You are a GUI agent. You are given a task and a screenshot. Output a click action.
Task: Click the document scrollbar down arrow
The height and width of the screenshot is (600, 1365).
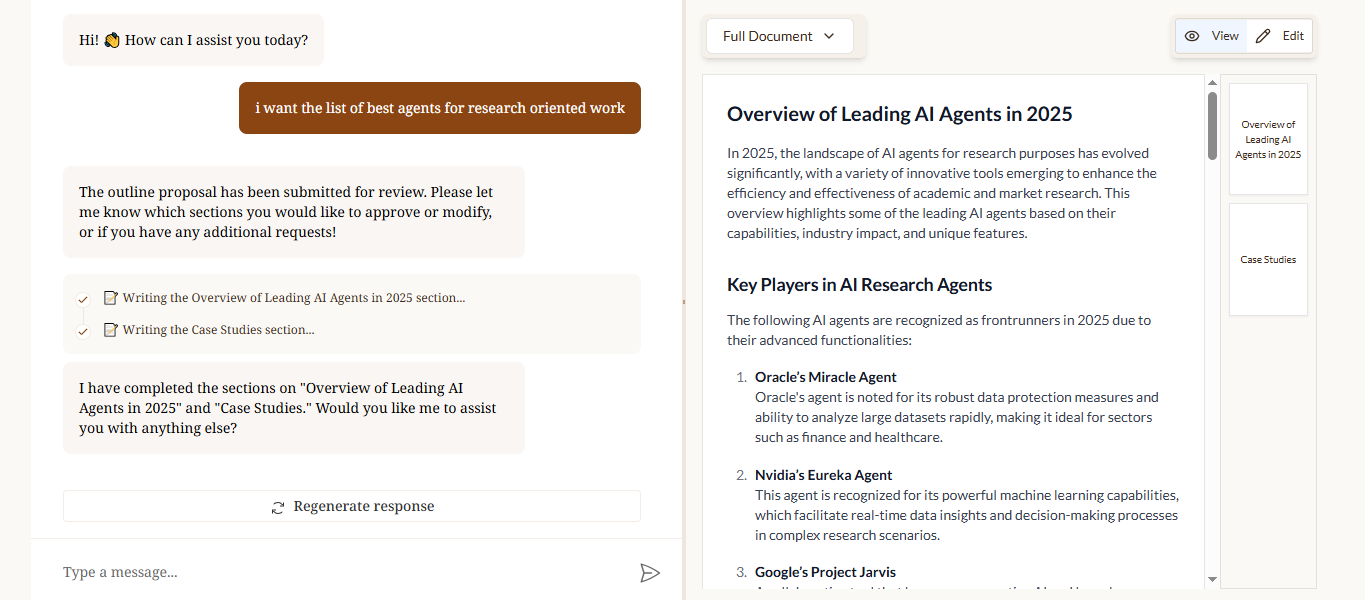point(1212,579)
